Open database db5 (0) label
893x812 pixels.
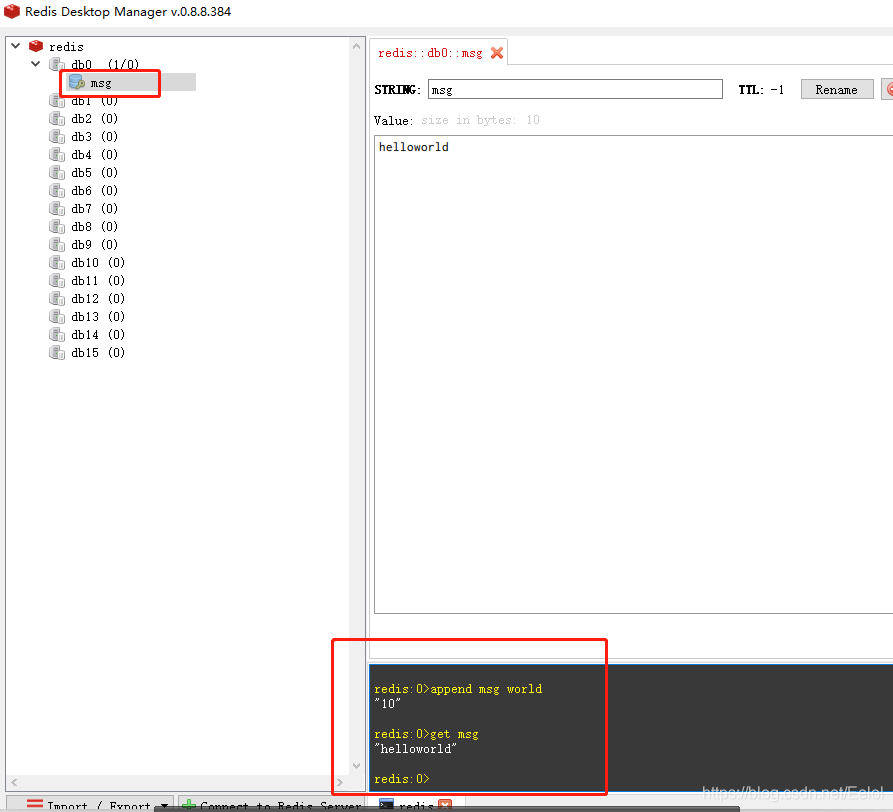click(95, 173)
